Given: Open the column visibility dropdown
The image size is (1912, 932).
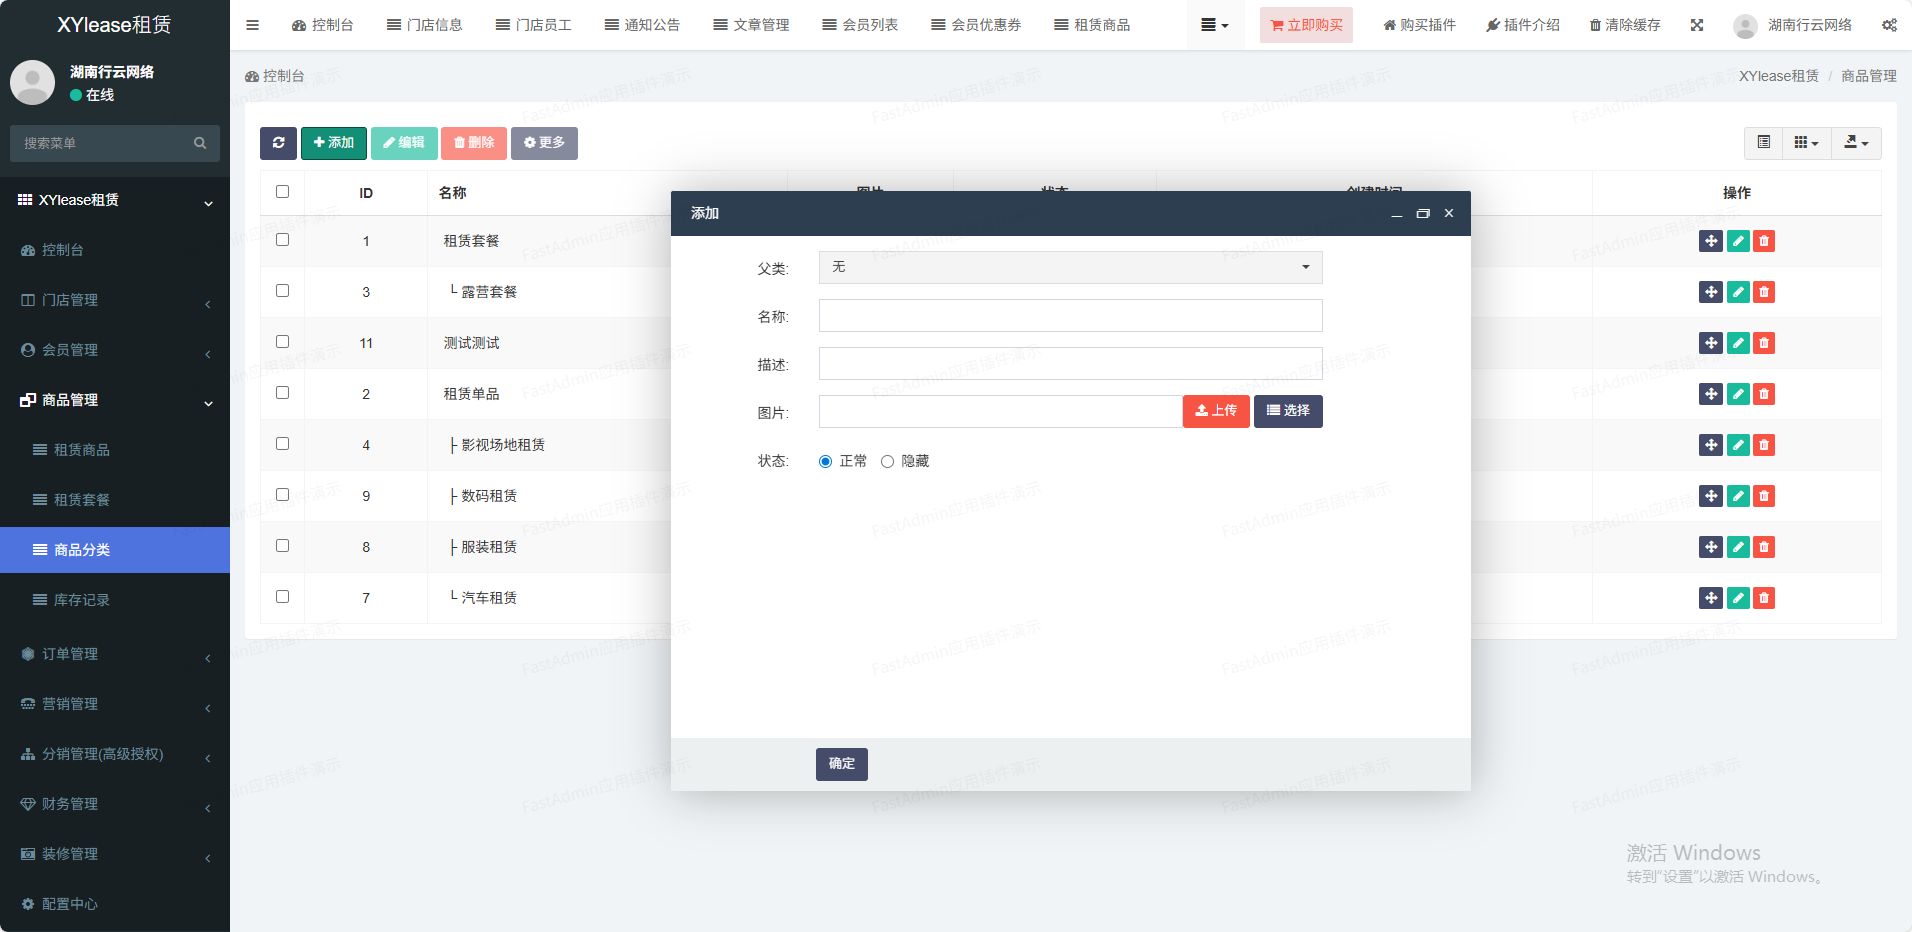Looking at the screenshot, I should [1806, 143].
